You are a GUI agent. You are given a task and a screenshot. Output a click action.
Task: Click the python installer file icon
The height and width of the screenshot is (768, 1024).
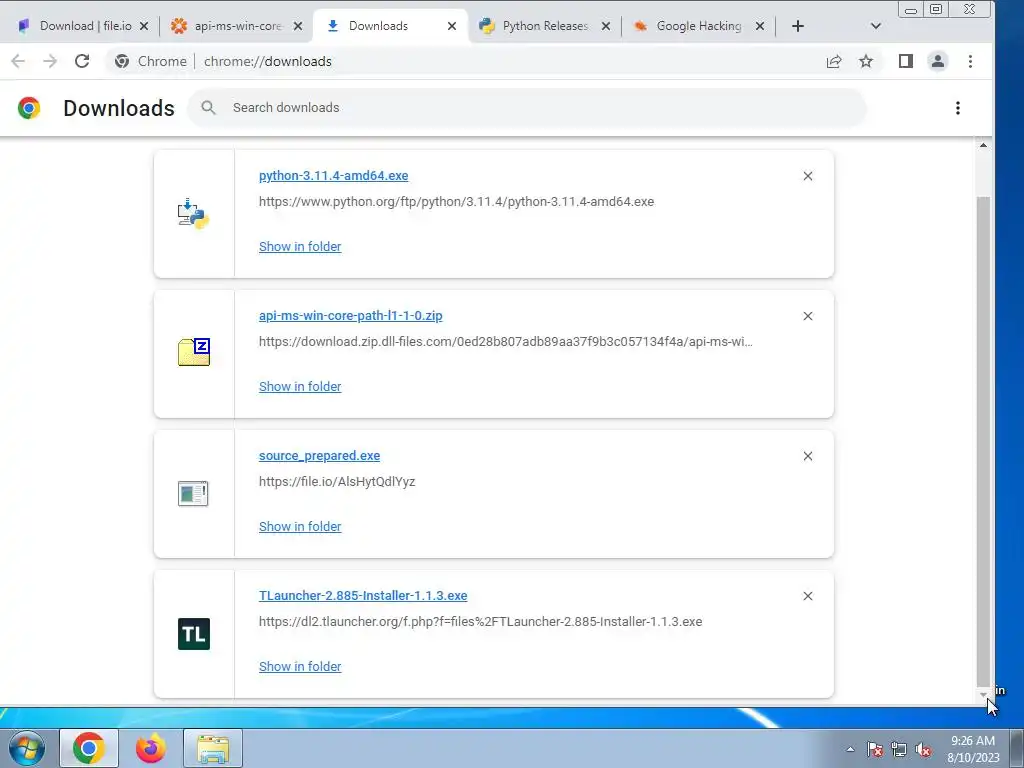[193, 214]
